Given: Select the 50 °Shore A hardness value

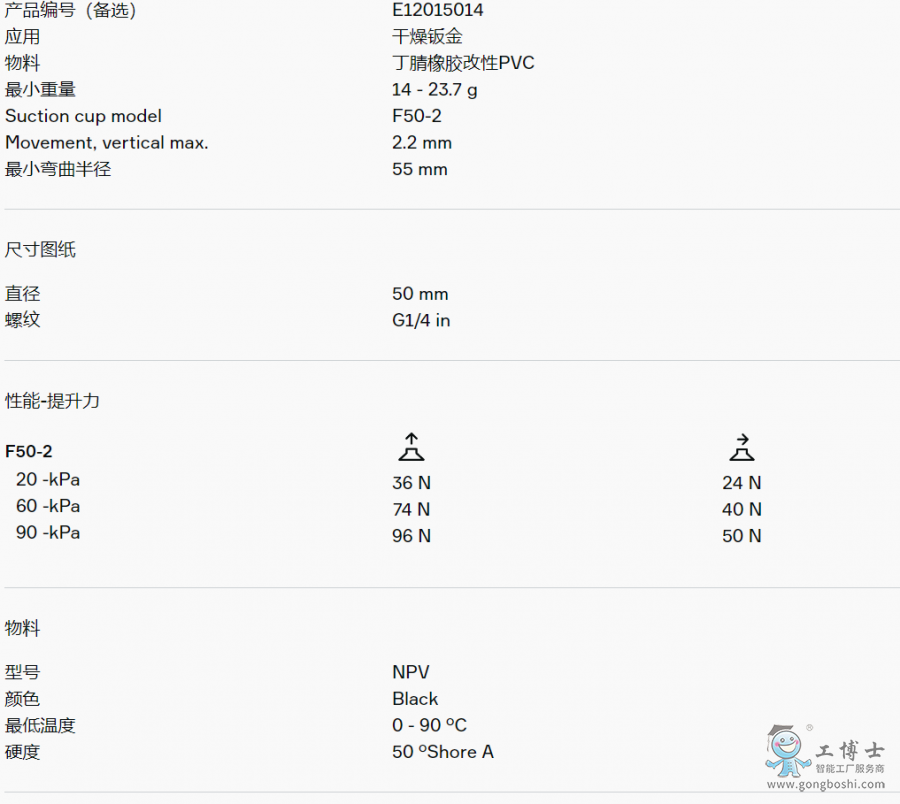Looking at the screenshot, I should click(442, 752).
